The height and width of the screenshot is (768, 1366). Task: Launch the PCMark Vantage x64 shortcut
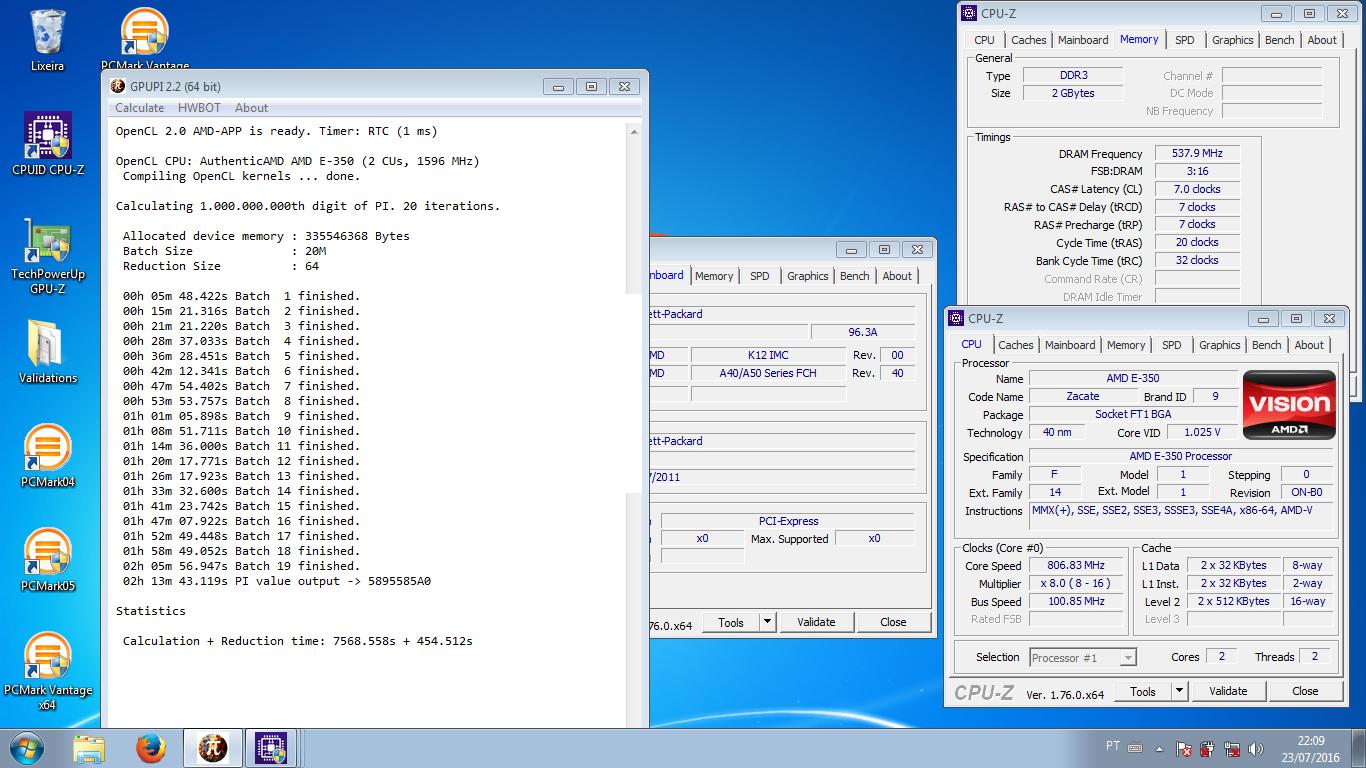point(47,670)
